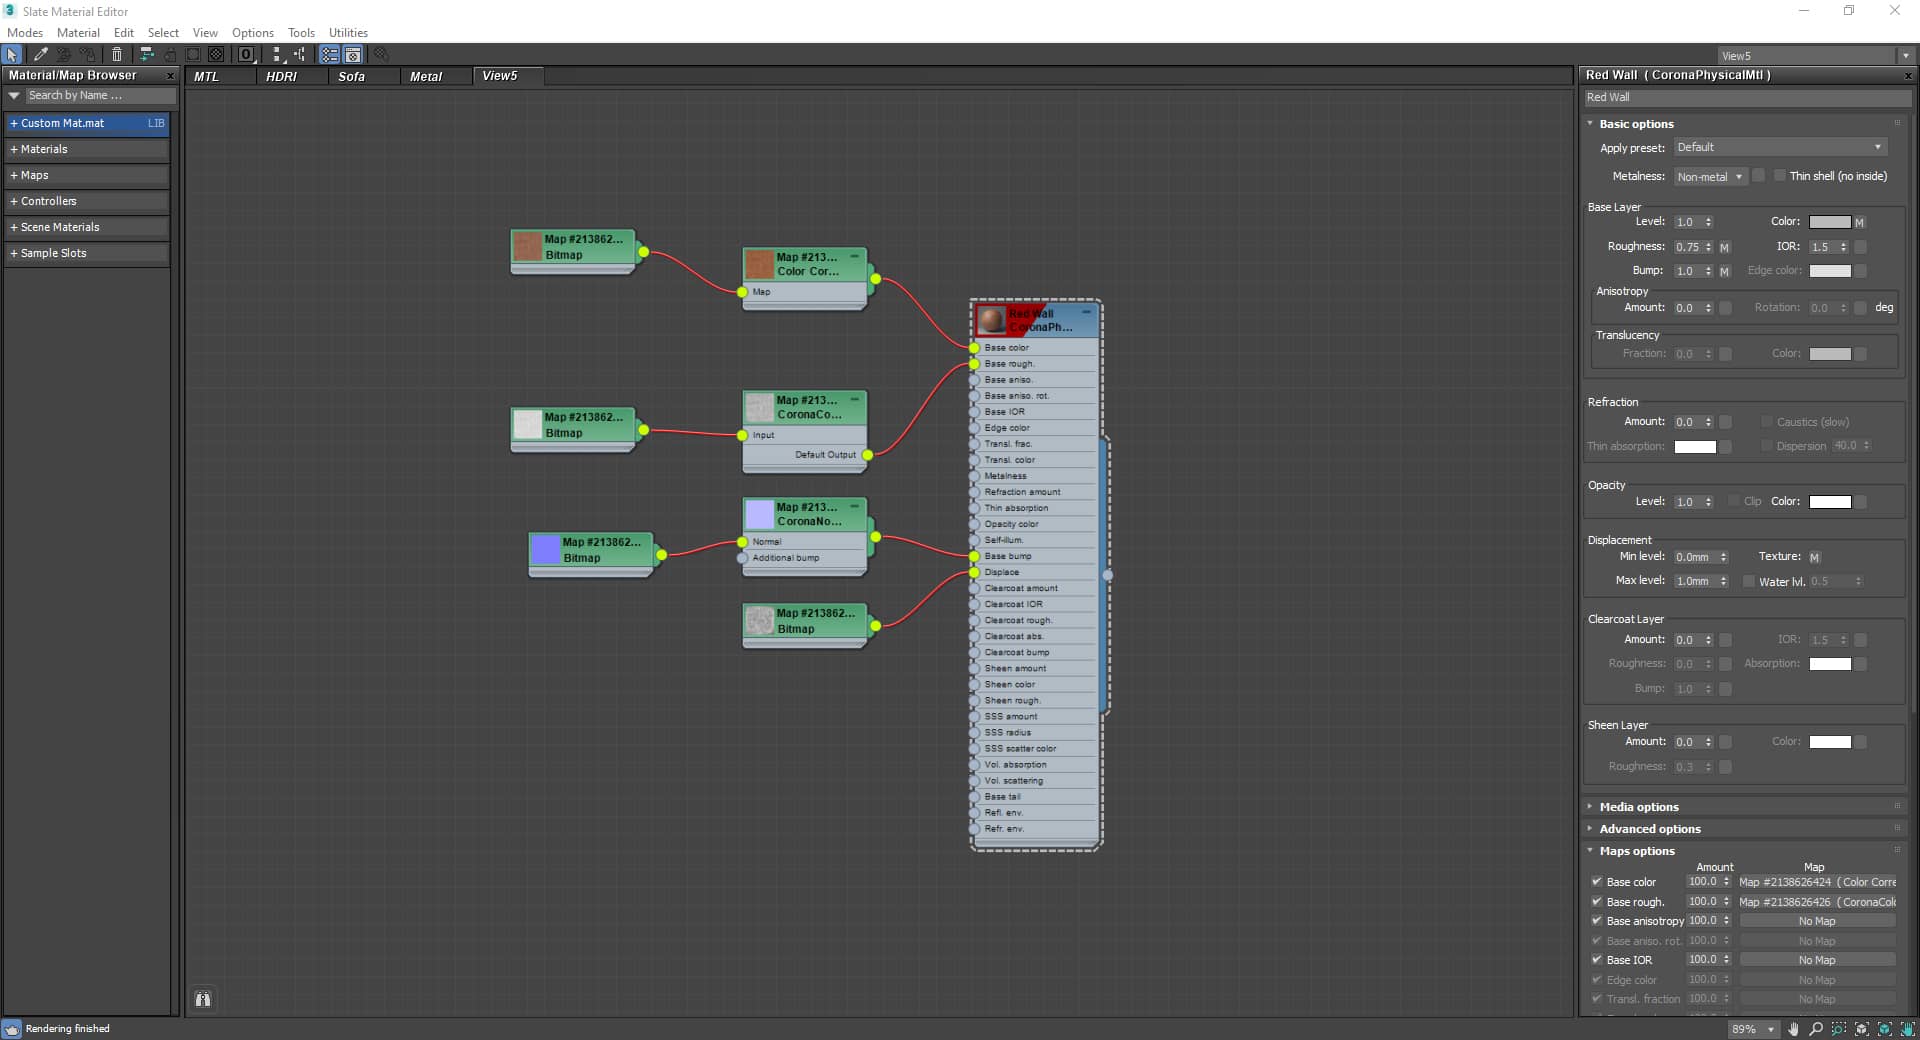Open the Apply preset dropdown
This screenshot has height=1040, width=1920.
[x=1780, y=147]
